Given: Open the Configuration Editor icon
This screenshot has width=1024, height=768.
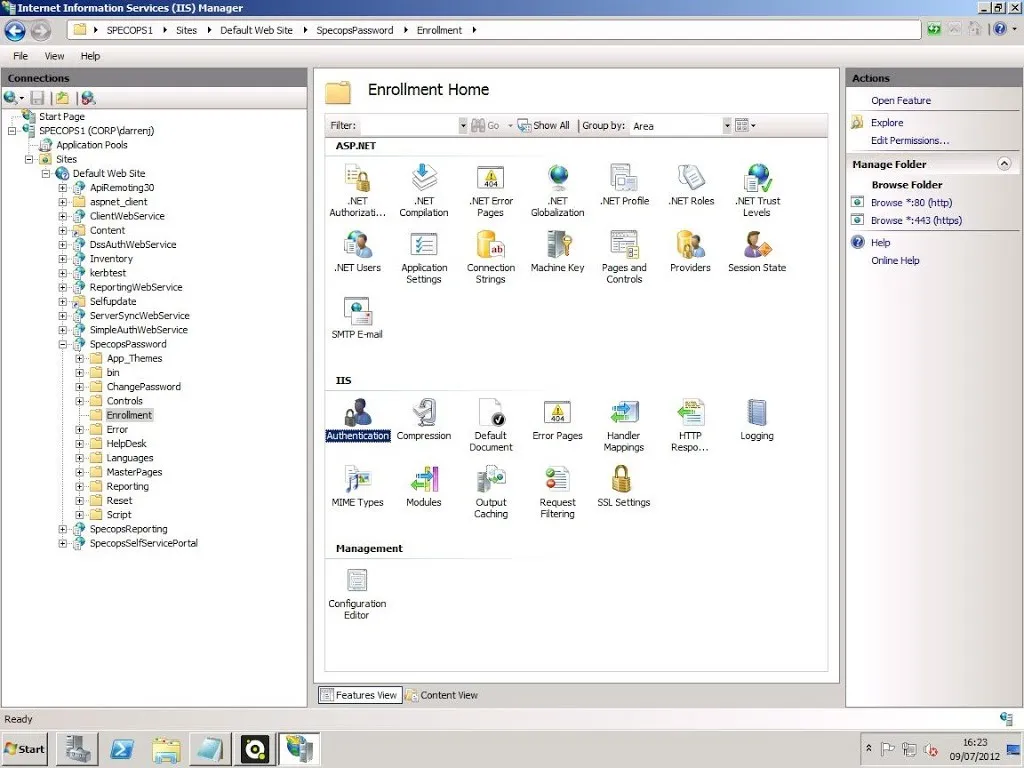Looking at the screenshot, I should click(x=357, y=593).
